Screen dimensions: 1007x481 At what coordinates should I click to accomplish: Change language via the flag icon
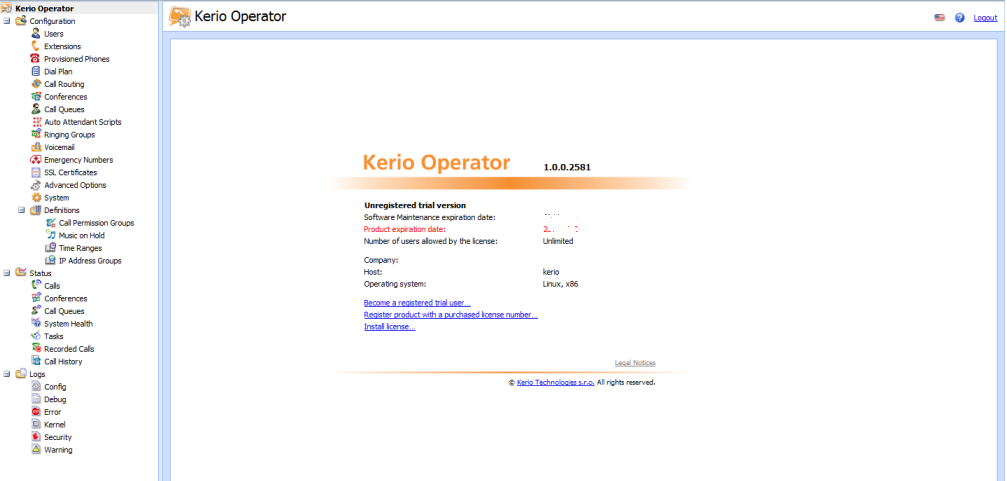tap(940, 18)
